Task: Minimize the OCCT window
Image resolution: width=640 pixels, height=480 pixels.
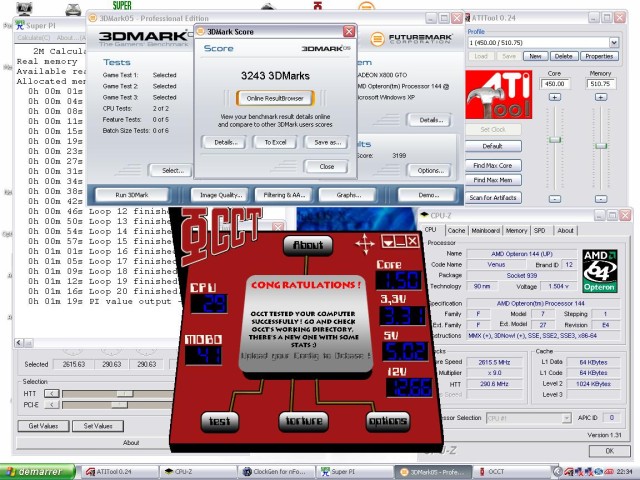Action: click(x=400, y=241)
